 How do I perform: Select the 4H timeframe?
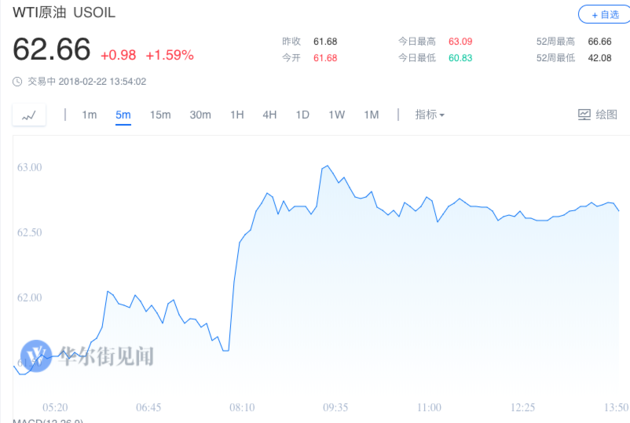click(270, 115)
